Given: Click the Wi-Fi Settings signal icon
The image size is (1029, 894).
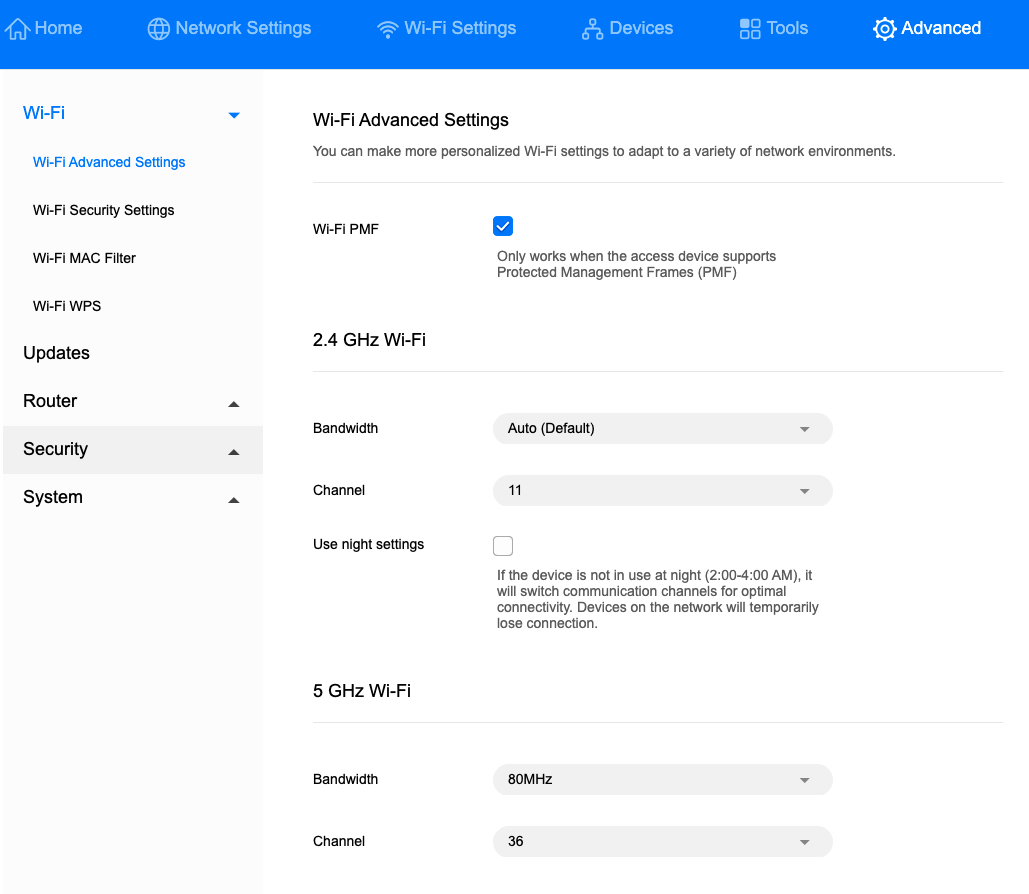Looking at the screenshot, I should pyautogui.click(x=388, y=29).
